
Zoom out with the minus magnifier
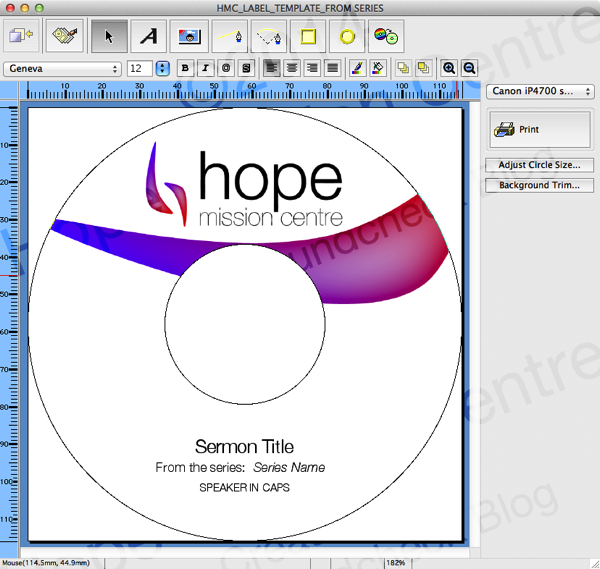tap(469, 68)
